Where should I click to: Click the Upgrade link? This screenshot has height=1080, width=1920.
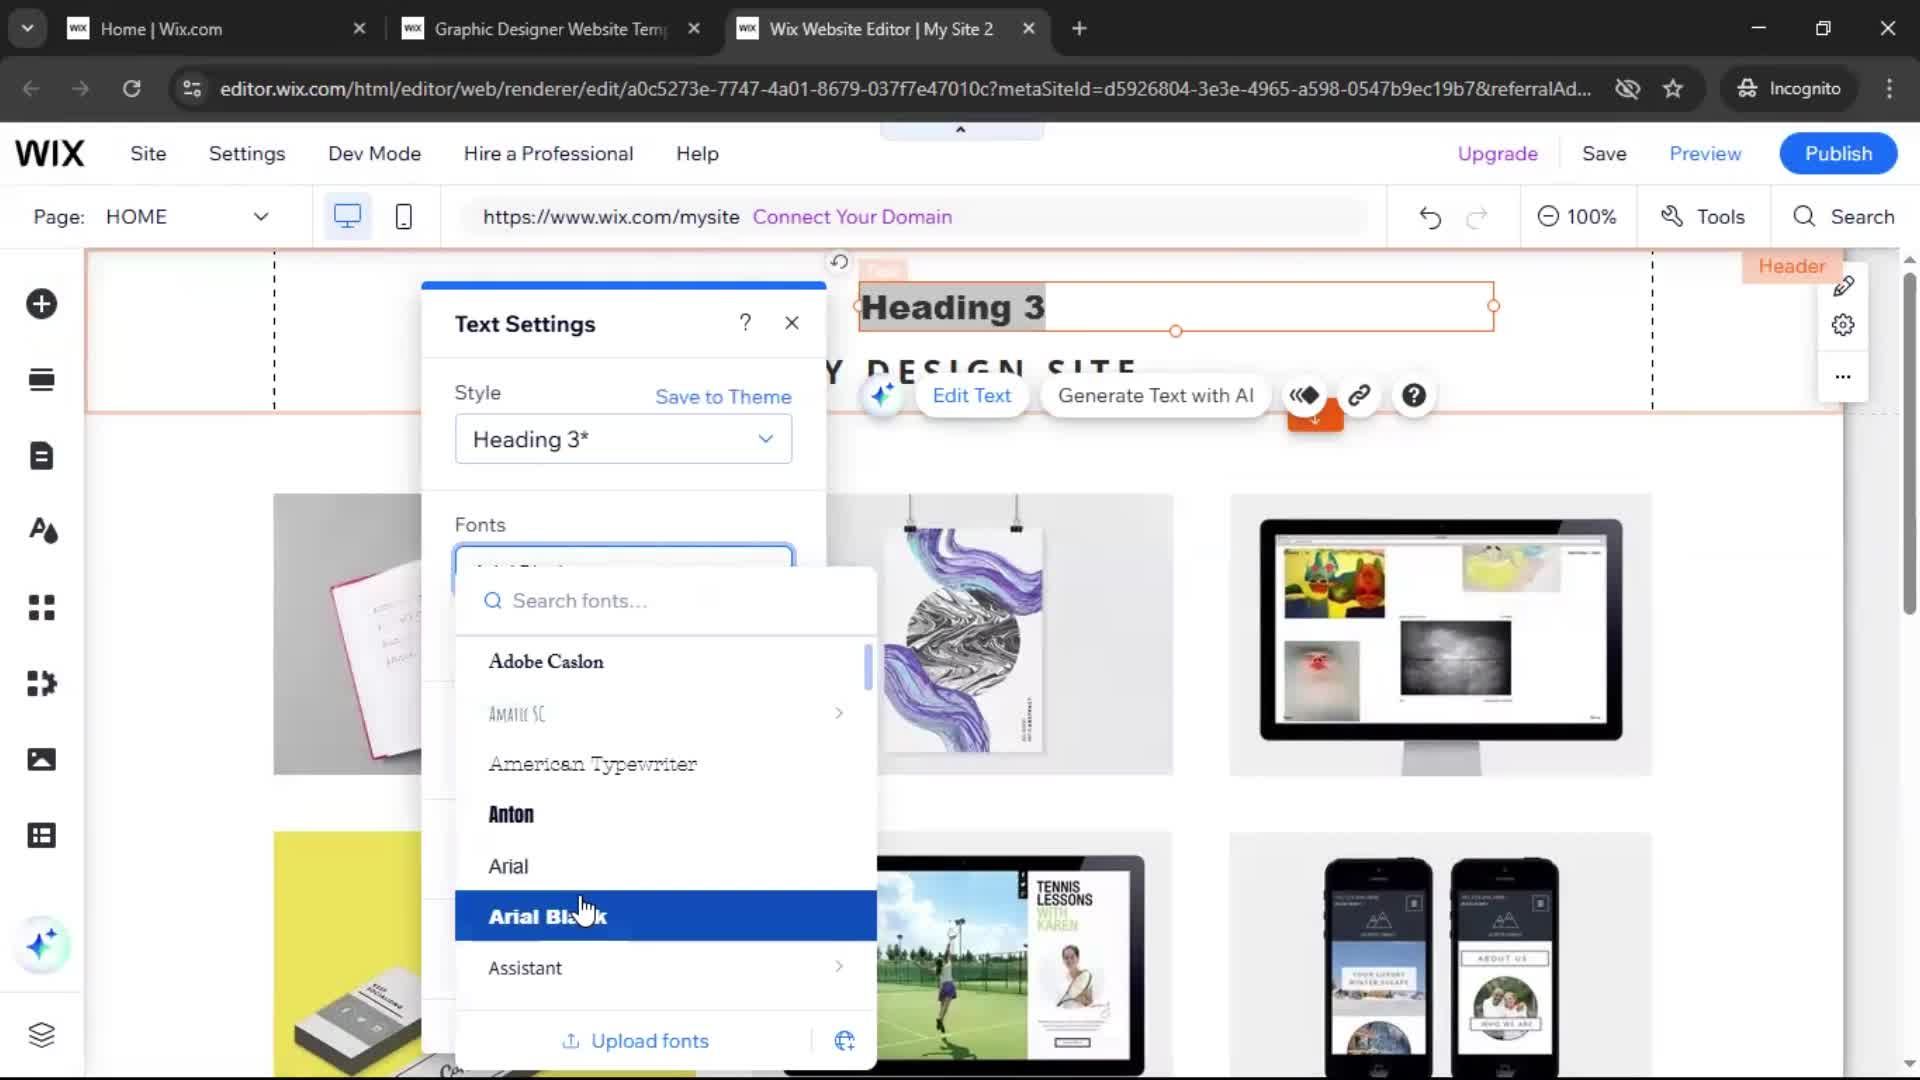tap(1497, 154)
